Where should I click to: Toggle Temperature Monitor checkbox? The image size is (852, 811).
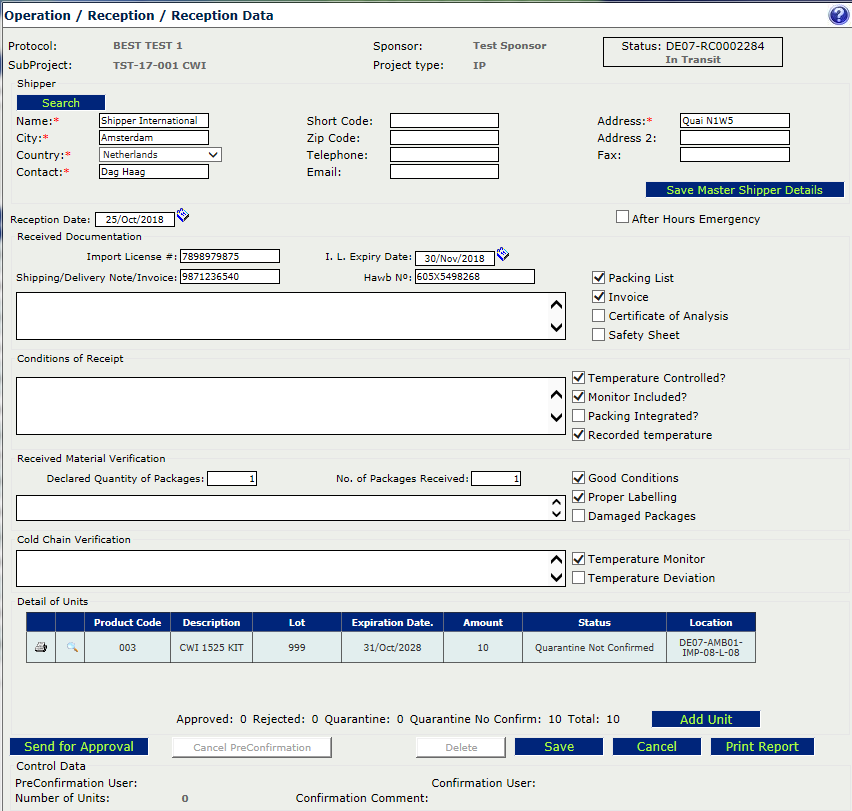579,558
